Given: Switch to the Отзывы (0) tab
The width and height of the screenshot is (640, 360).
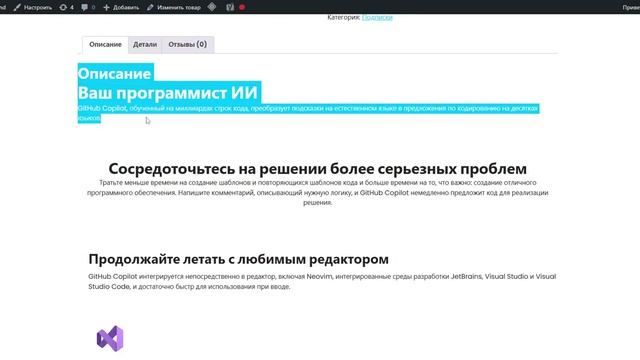Looking at the screenshot, I should [188, 44].
